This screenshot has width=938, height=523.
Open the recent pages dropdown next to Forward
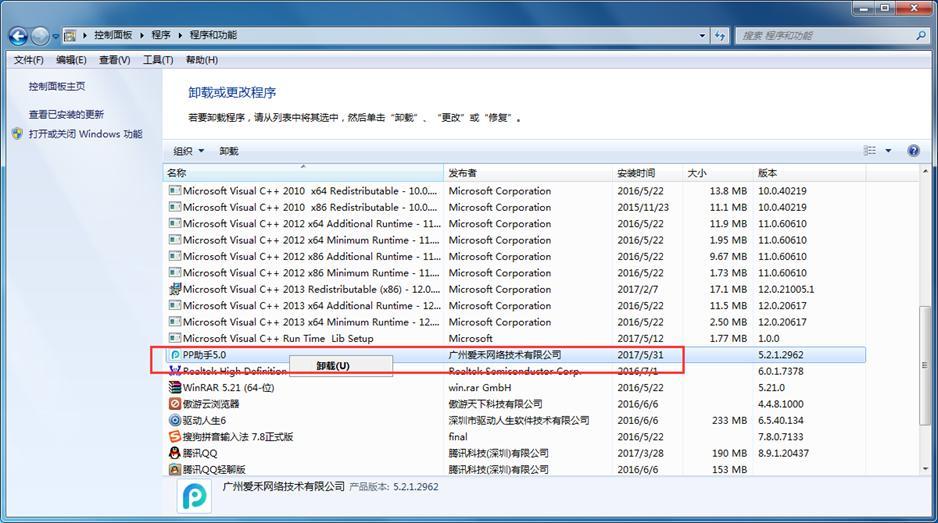click(56, 37)
